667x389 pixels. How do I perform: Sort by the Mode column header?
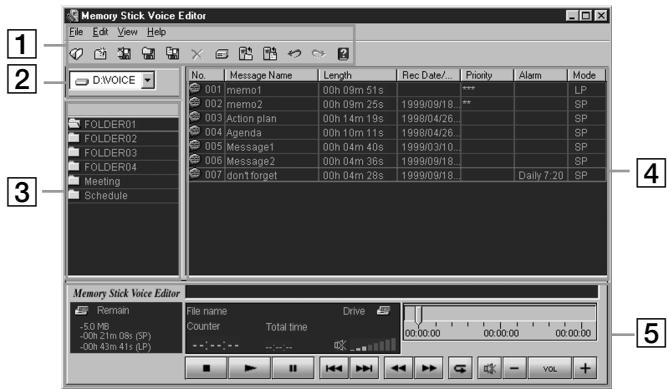pyautogui.click(x=587, y=75)
